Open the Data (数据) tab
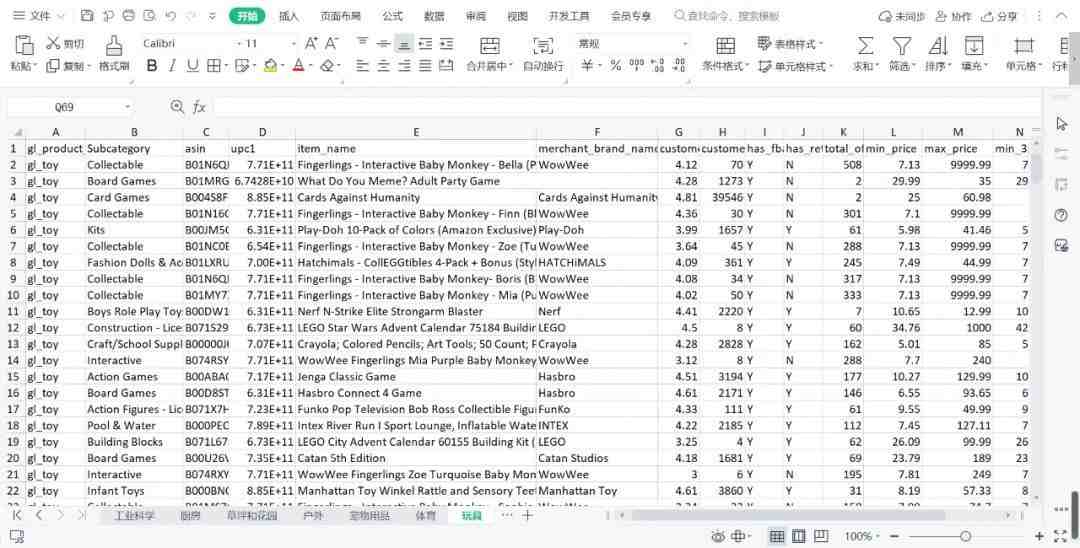 pos(433,16)
